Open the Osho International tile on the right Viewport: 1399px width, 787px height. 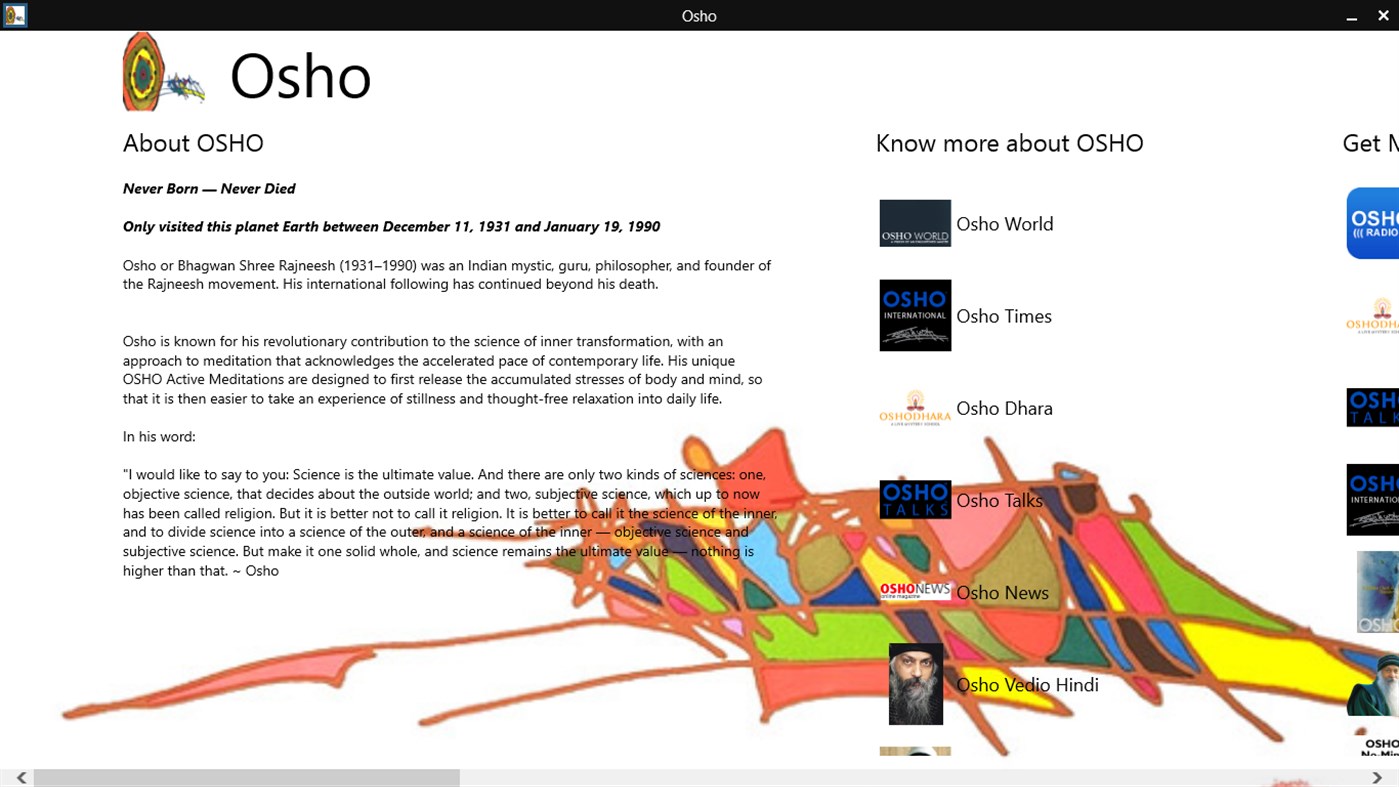tap(1383, 499)
